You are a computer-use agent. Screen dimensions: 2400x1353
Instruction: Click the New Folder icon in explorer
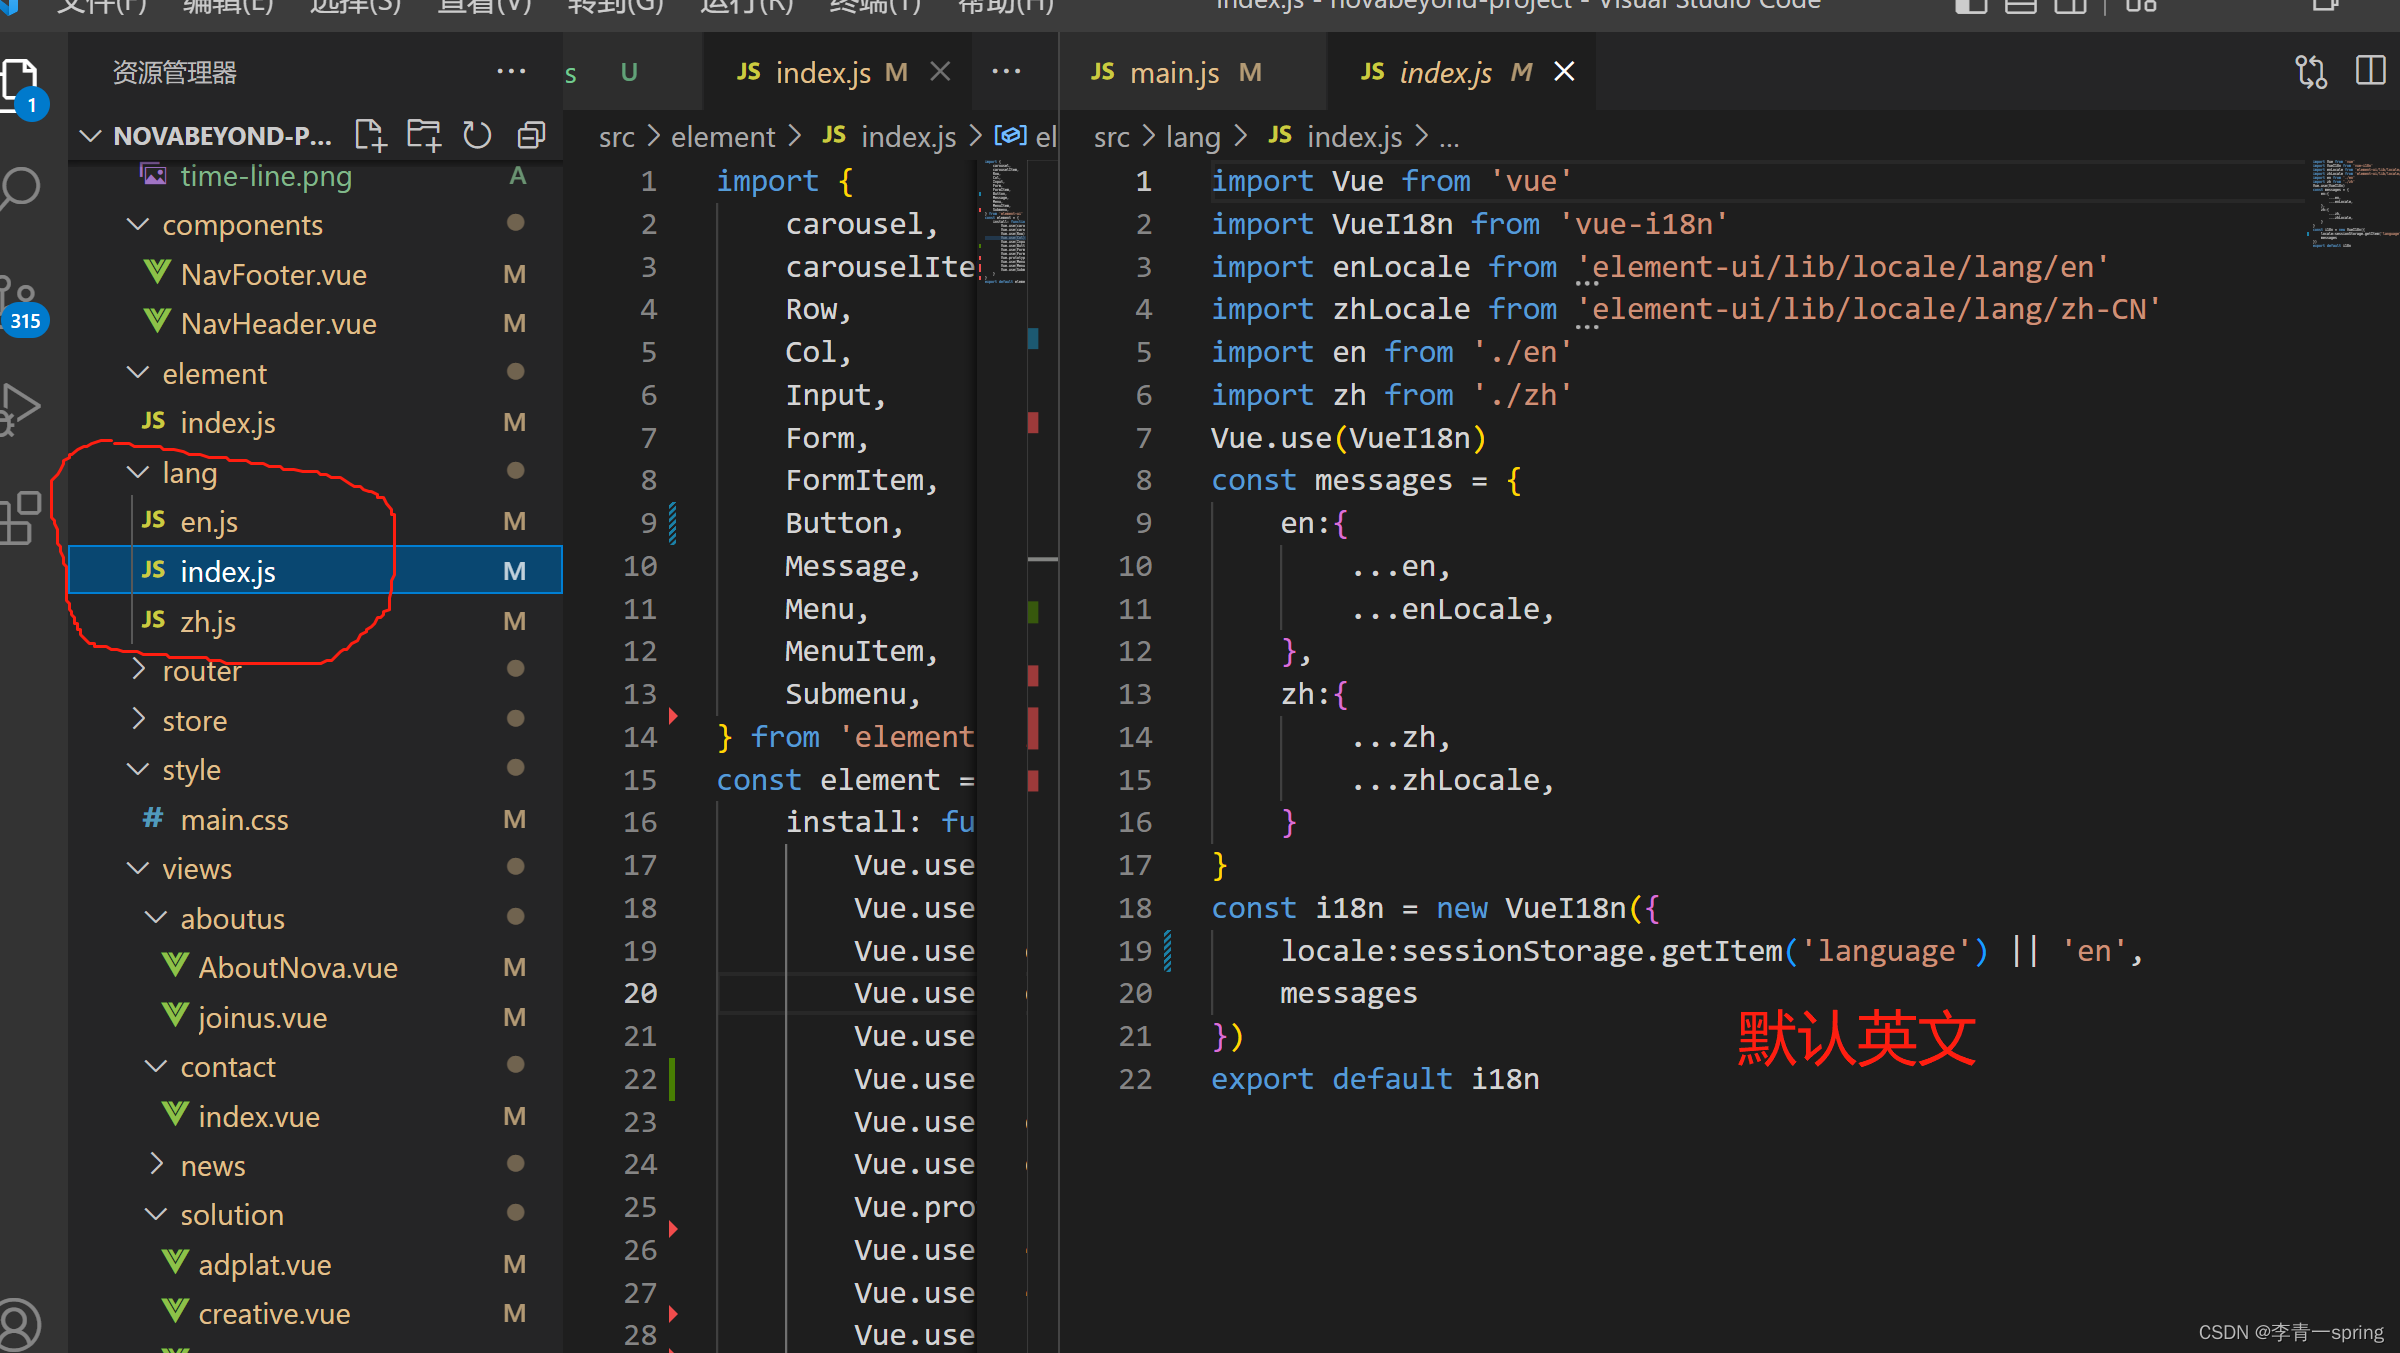[x=424, y=135]
